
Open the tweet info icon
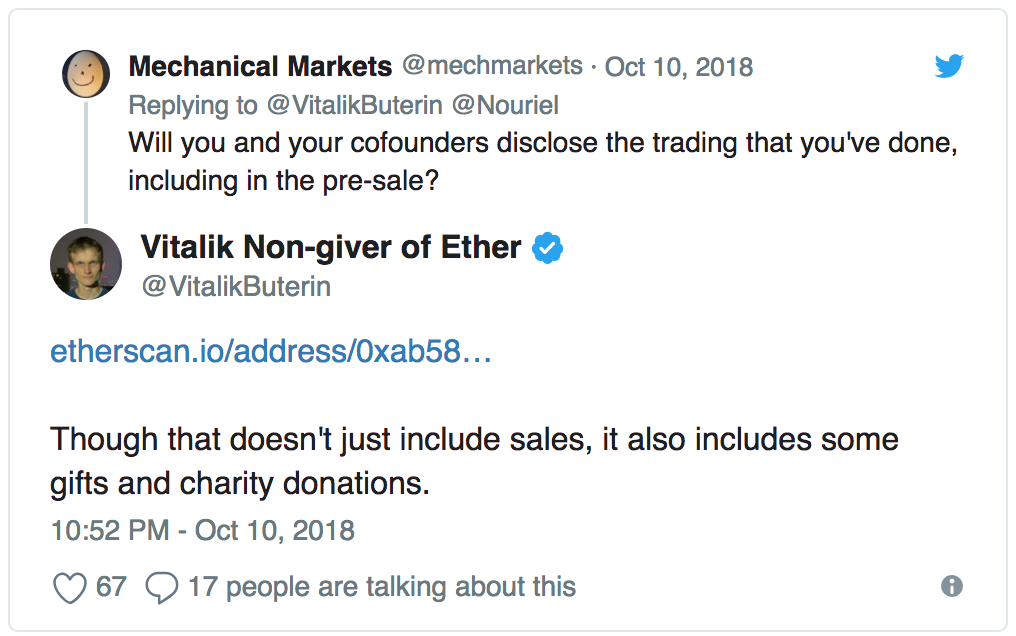coord(952,587)
